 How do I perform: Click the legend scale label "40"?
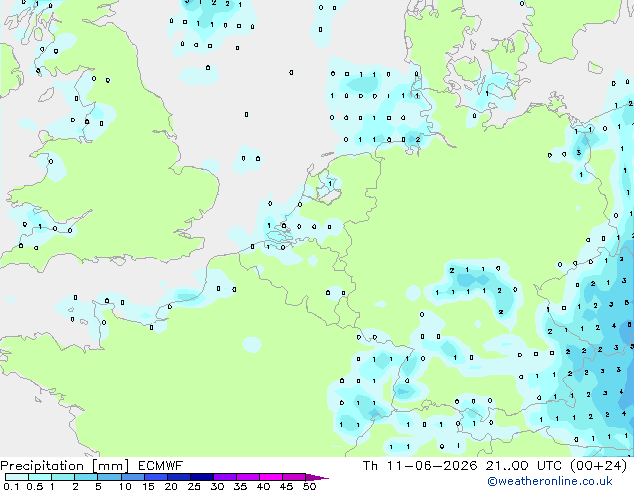[264, 486]
